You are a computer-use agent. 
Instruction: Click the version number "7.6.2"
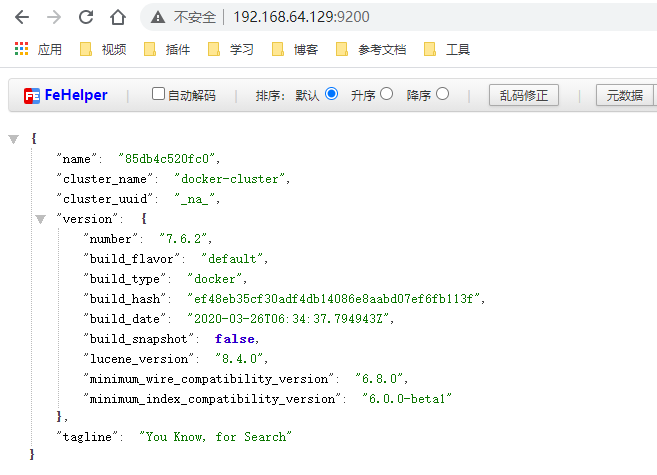tap(184, 239)
